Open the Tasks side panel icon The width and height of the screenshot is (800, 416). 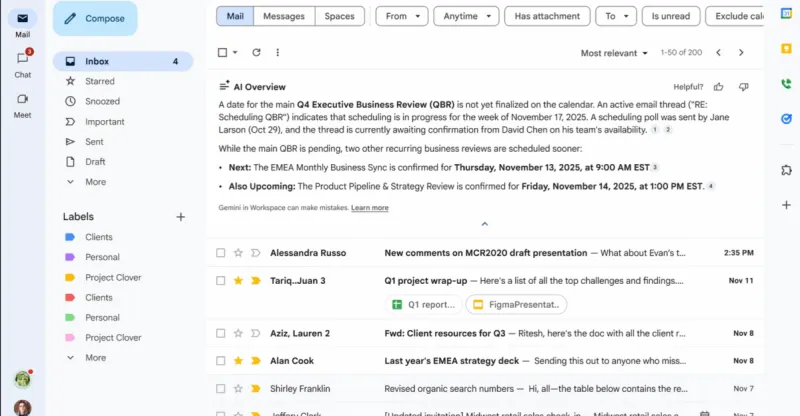click(x=786, y=119)
